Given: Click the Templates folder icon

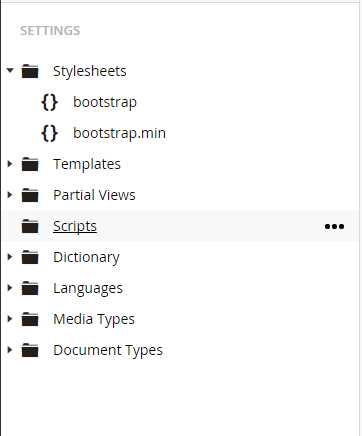Looking at the screenshot, I should tap(30, 164).
